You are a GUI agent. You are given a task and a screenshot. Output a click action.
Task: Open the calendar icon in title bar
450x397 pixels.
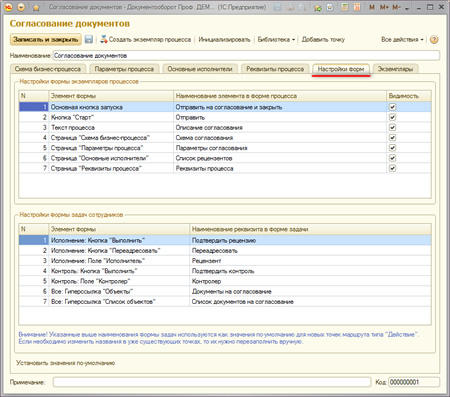click(x=357, y=7)
